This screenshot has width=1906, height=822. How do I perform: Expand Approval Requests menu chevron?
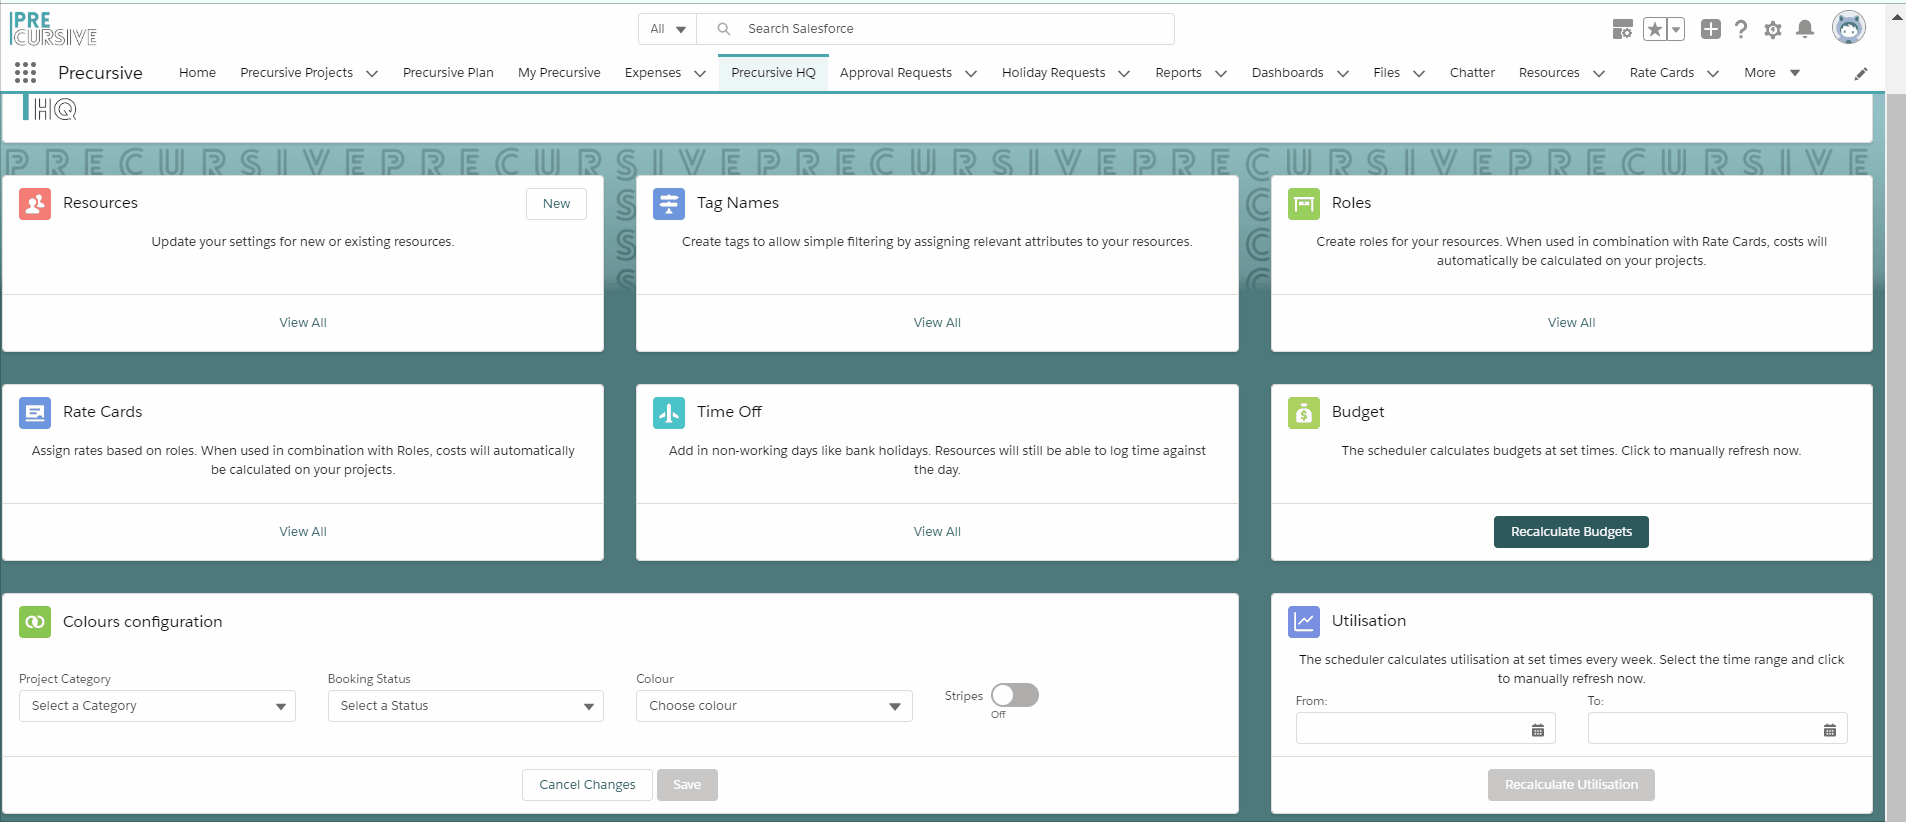point(971,73)
